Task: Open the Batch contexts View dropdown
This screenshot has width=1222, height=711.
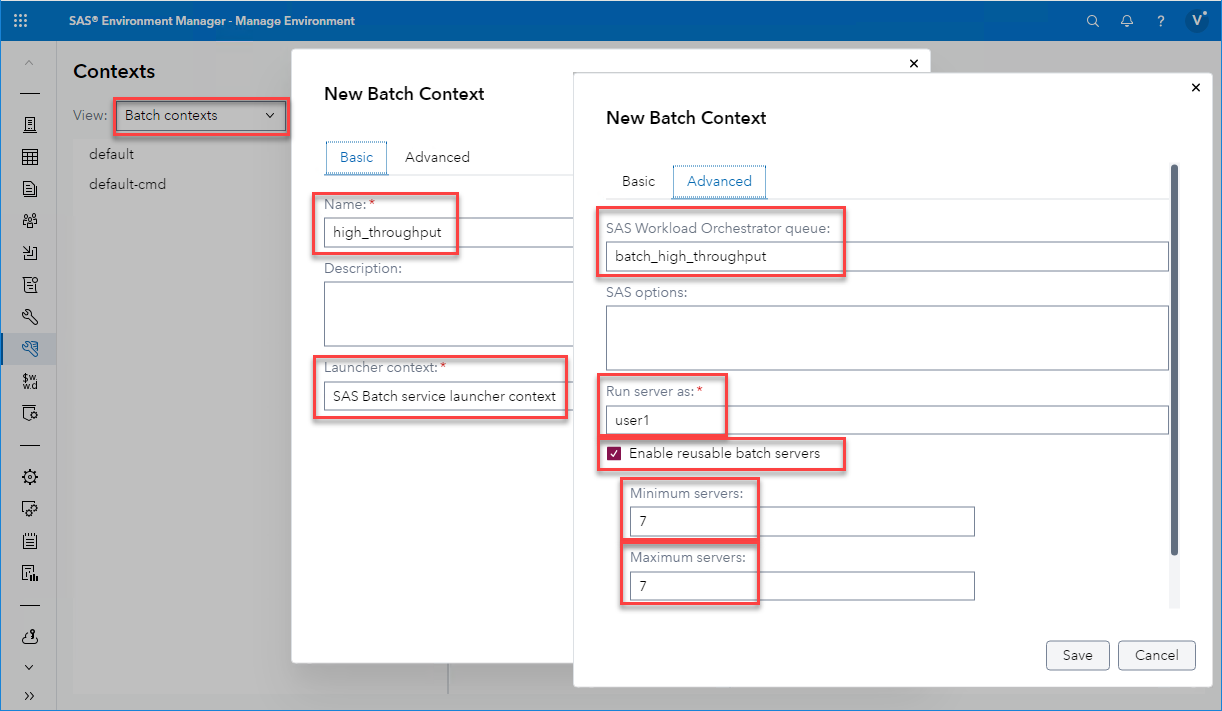Action: pyautogui.click(x=200, y=116)
